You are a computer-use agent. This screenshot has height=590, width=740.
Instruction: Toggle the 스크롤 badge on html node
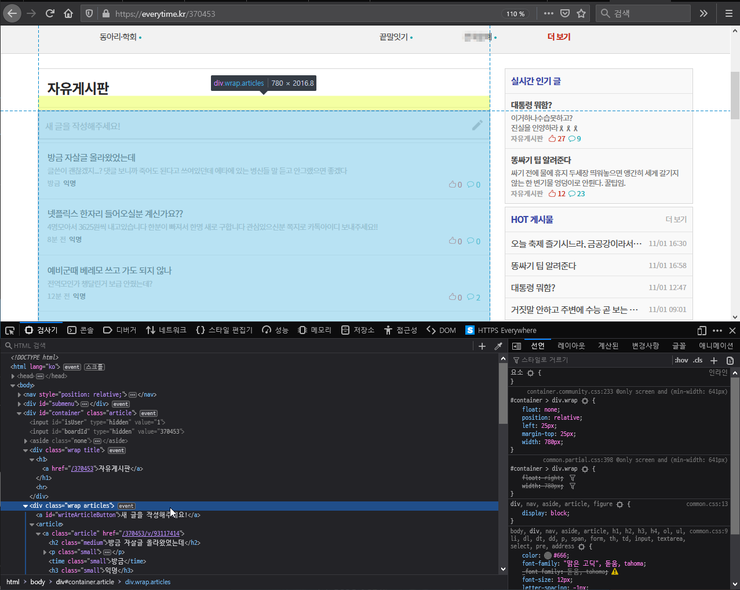pos(94,367)
